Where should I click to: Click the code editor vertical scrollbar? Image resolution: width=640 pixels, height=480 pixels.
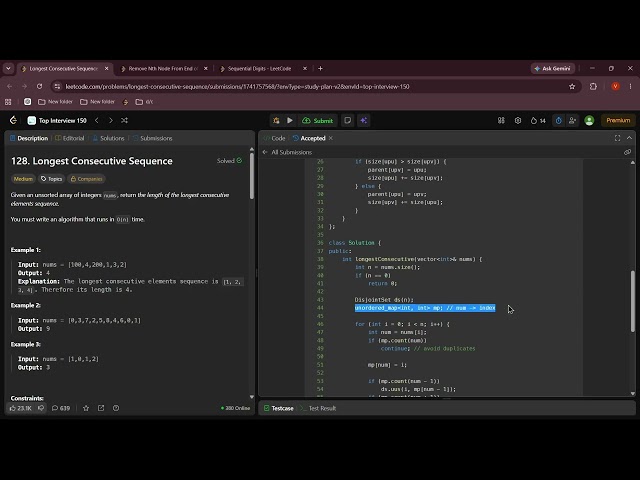coord(633,301)
